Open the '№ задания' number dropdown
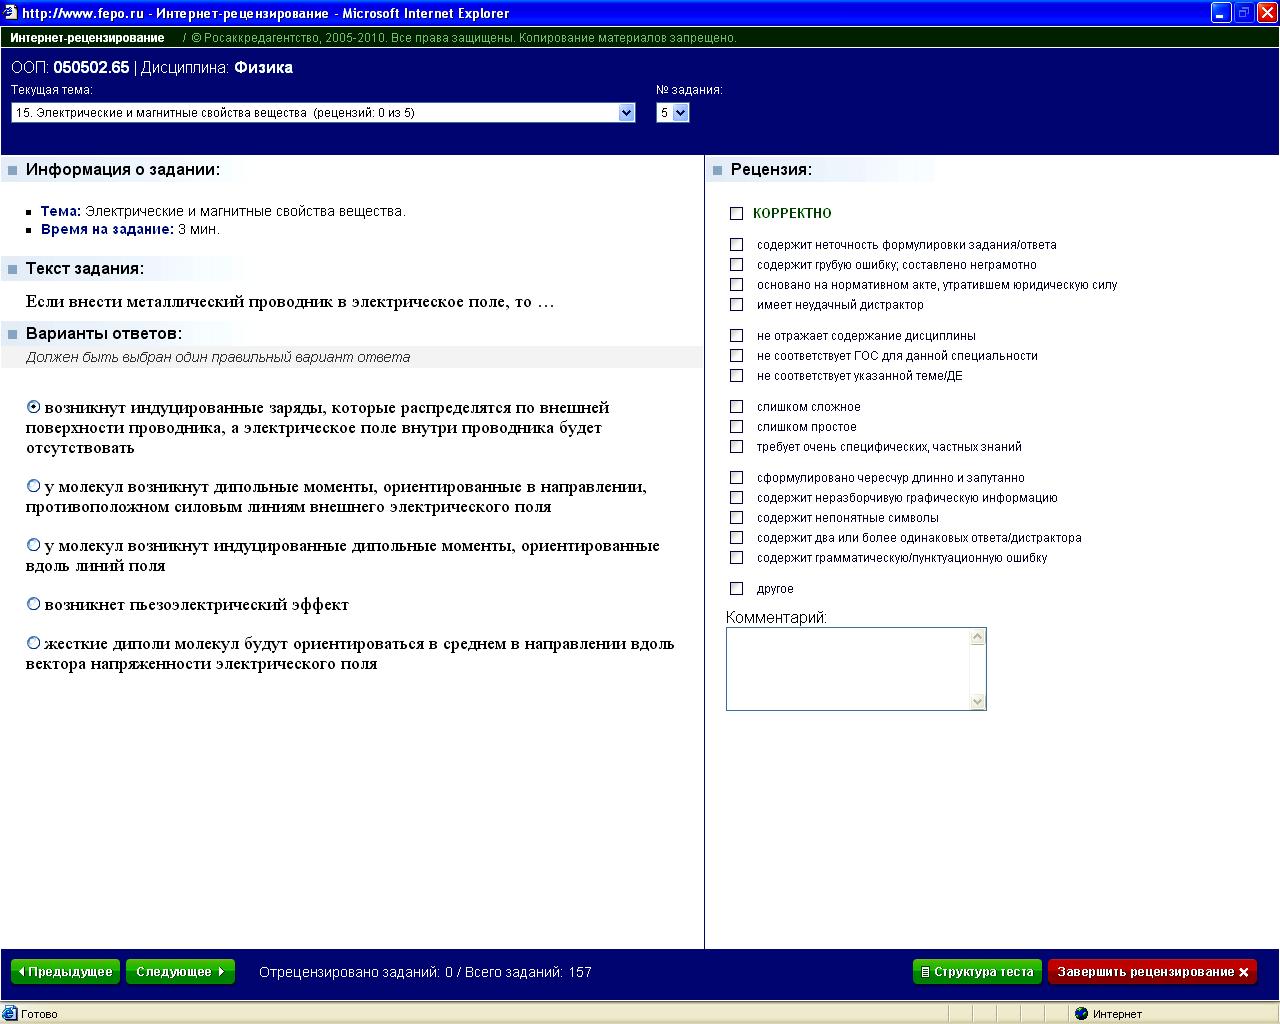 673,113
